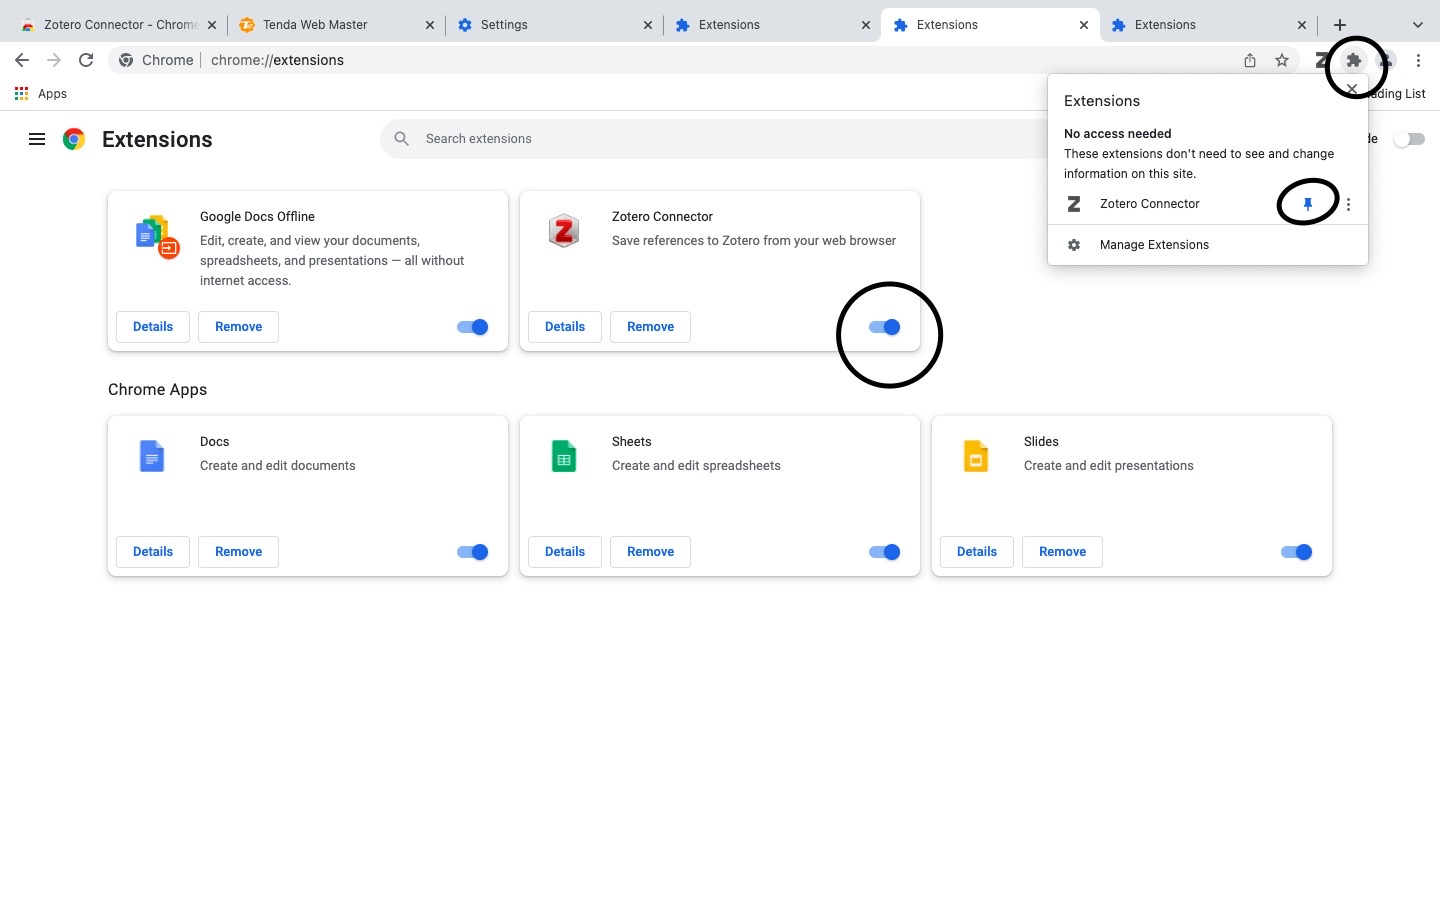
Task: Enable the Developer mode toggle
Action: (1409, 139)
